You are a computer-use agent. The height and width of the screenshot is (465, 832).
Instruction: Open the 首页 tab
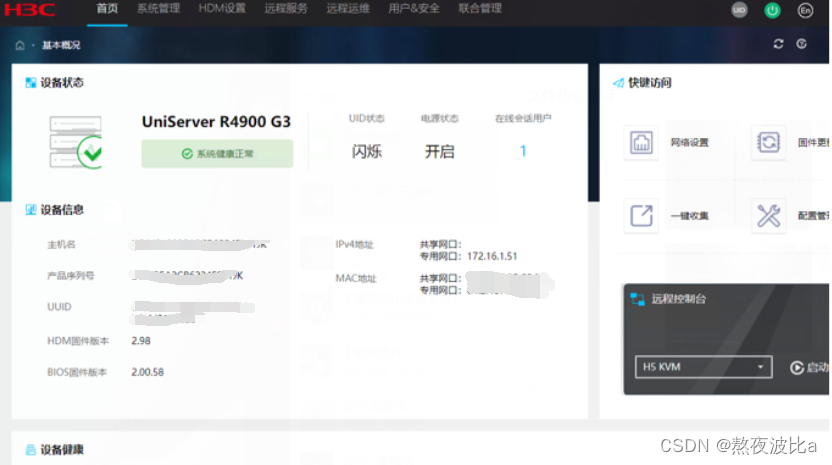click(107, 8)
